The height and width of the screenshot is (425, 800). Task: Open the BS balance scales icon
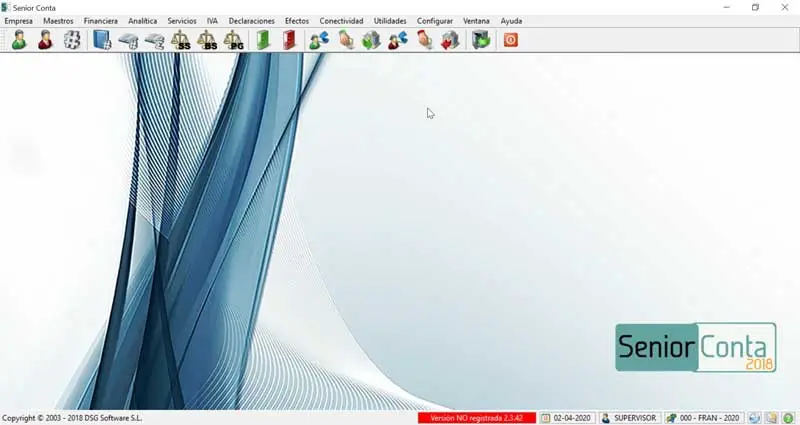207,40
